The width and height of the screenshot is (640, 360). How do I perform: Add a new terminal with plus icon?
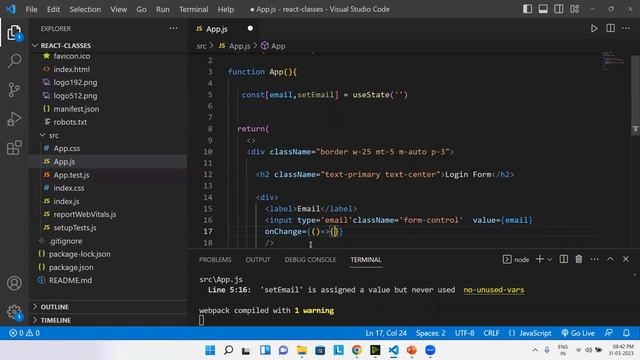coord(540,259)
